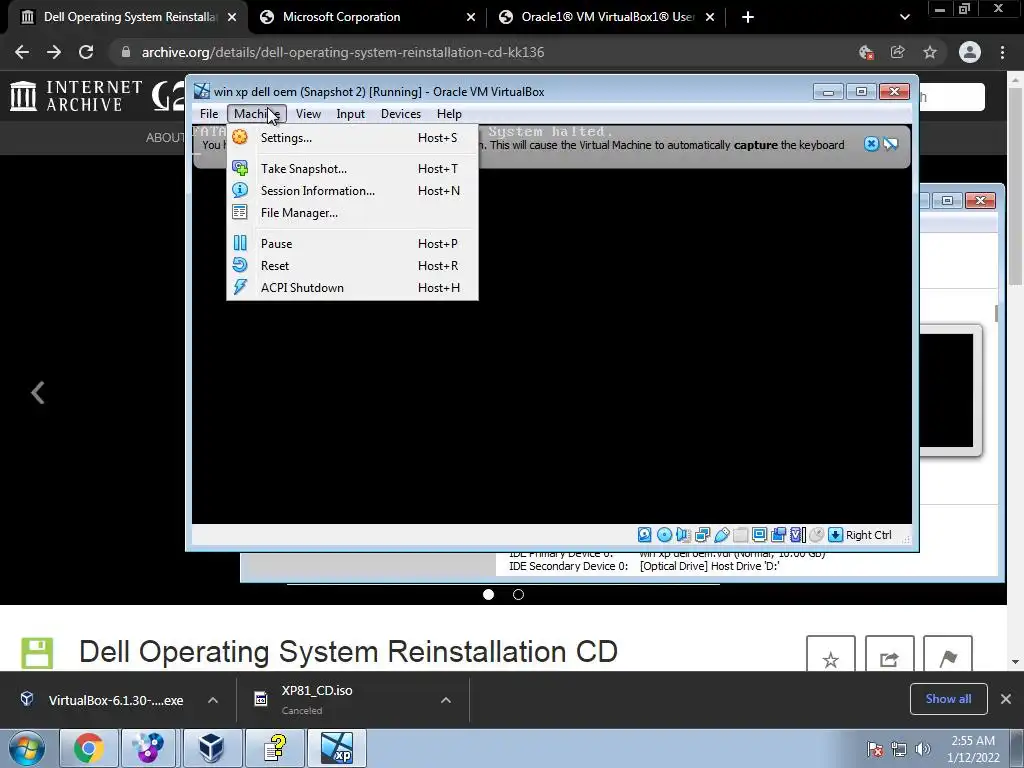This screenshot has width=1024, height=768.
Task: Click the lightning icon beside ACPI Shutdown
Action: pos(240,287)
